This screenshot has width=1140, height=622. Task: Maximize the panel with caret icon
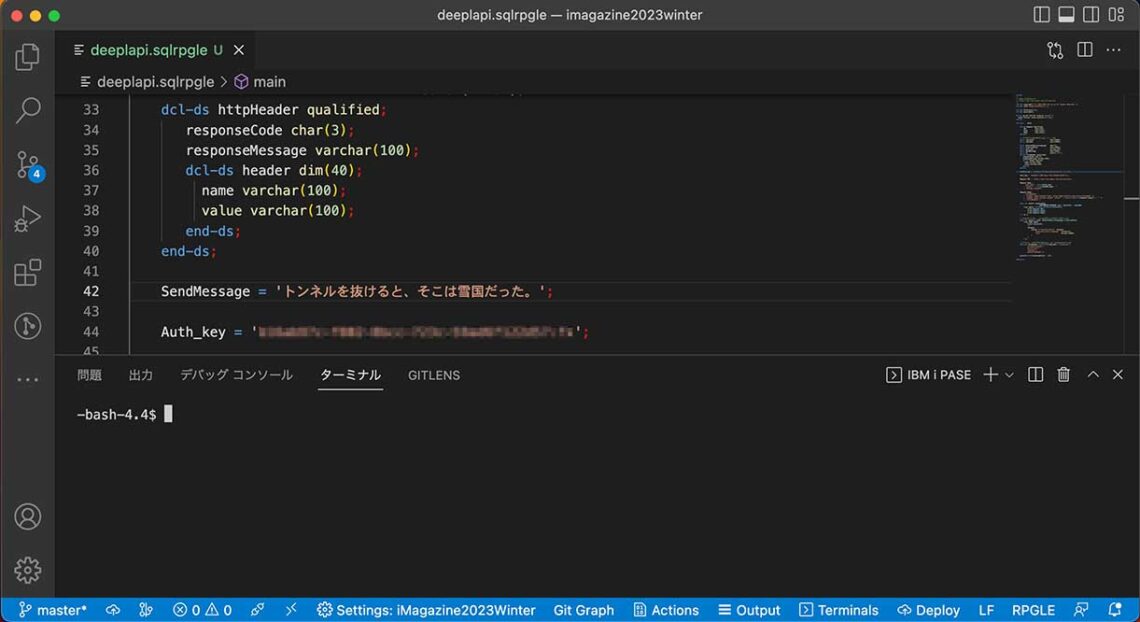pyautogui.click(x=1093, y=375)
